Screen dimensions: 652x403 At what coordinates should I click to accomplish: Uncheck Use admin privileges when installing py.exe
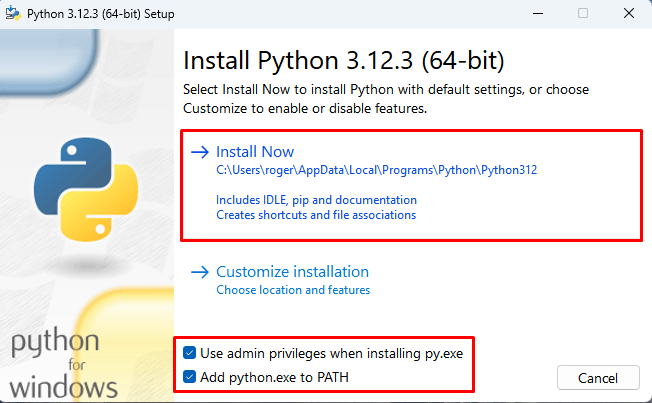tap(189, 353)
